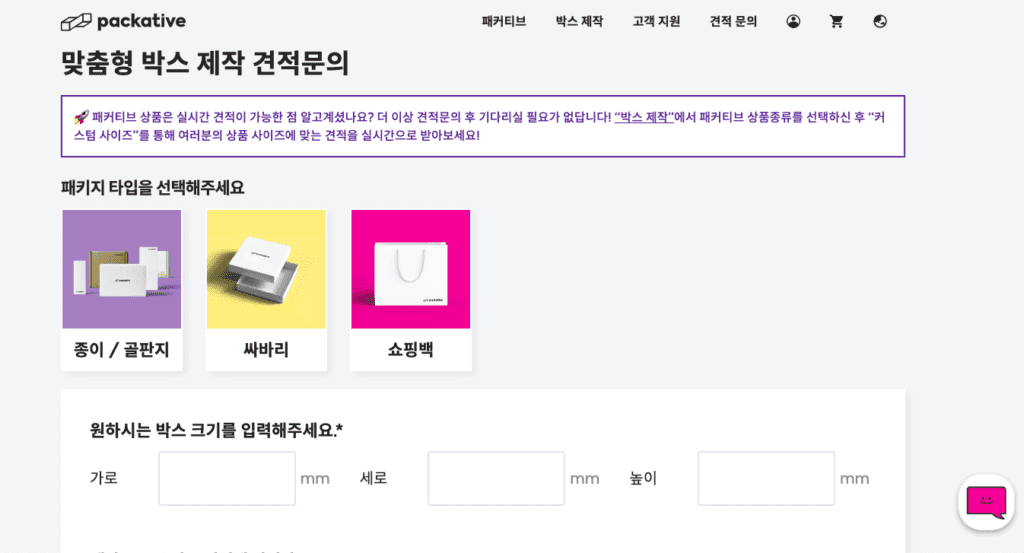Focus the 세로 length input field
The height and width of the screenshot is (553, 1024).
496,478
